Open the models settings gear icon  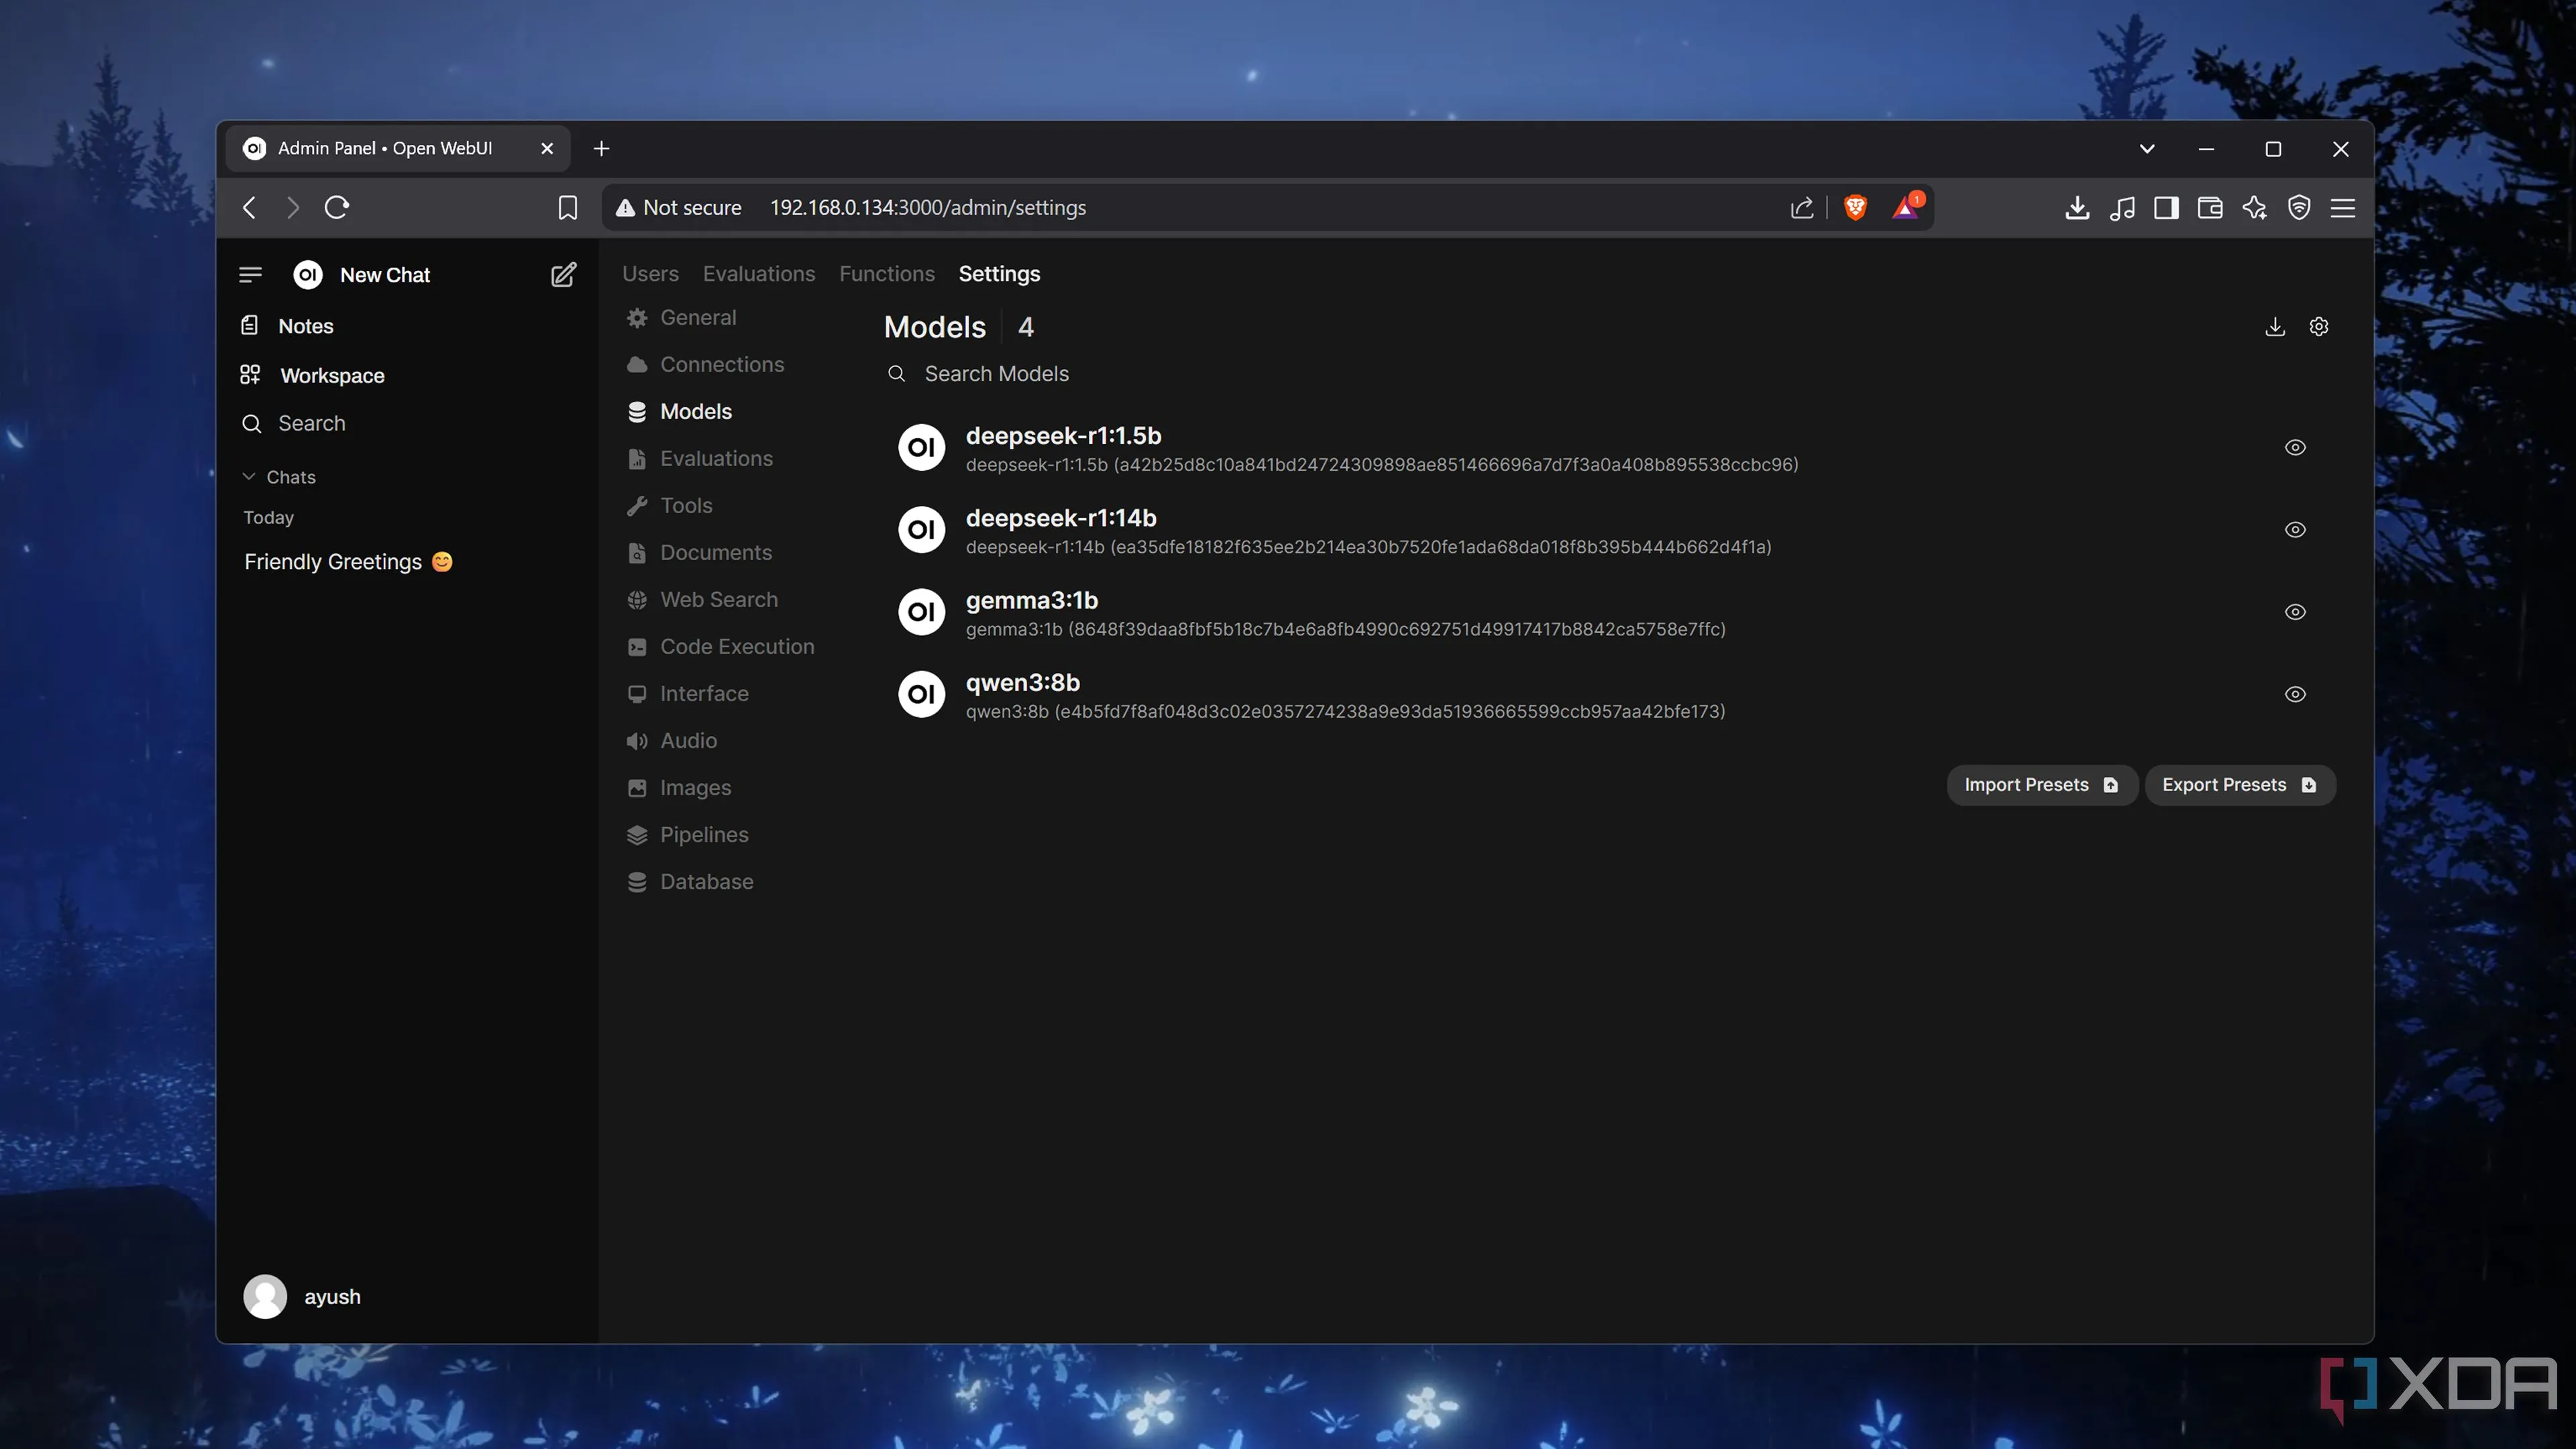pyautogui.click(x=2319, y=327)
